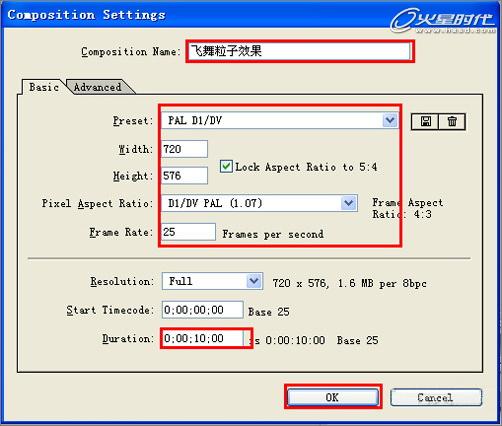Click the Start Timecode field
Viewport: 502px width, 426px height.
[x=203, y=310]
